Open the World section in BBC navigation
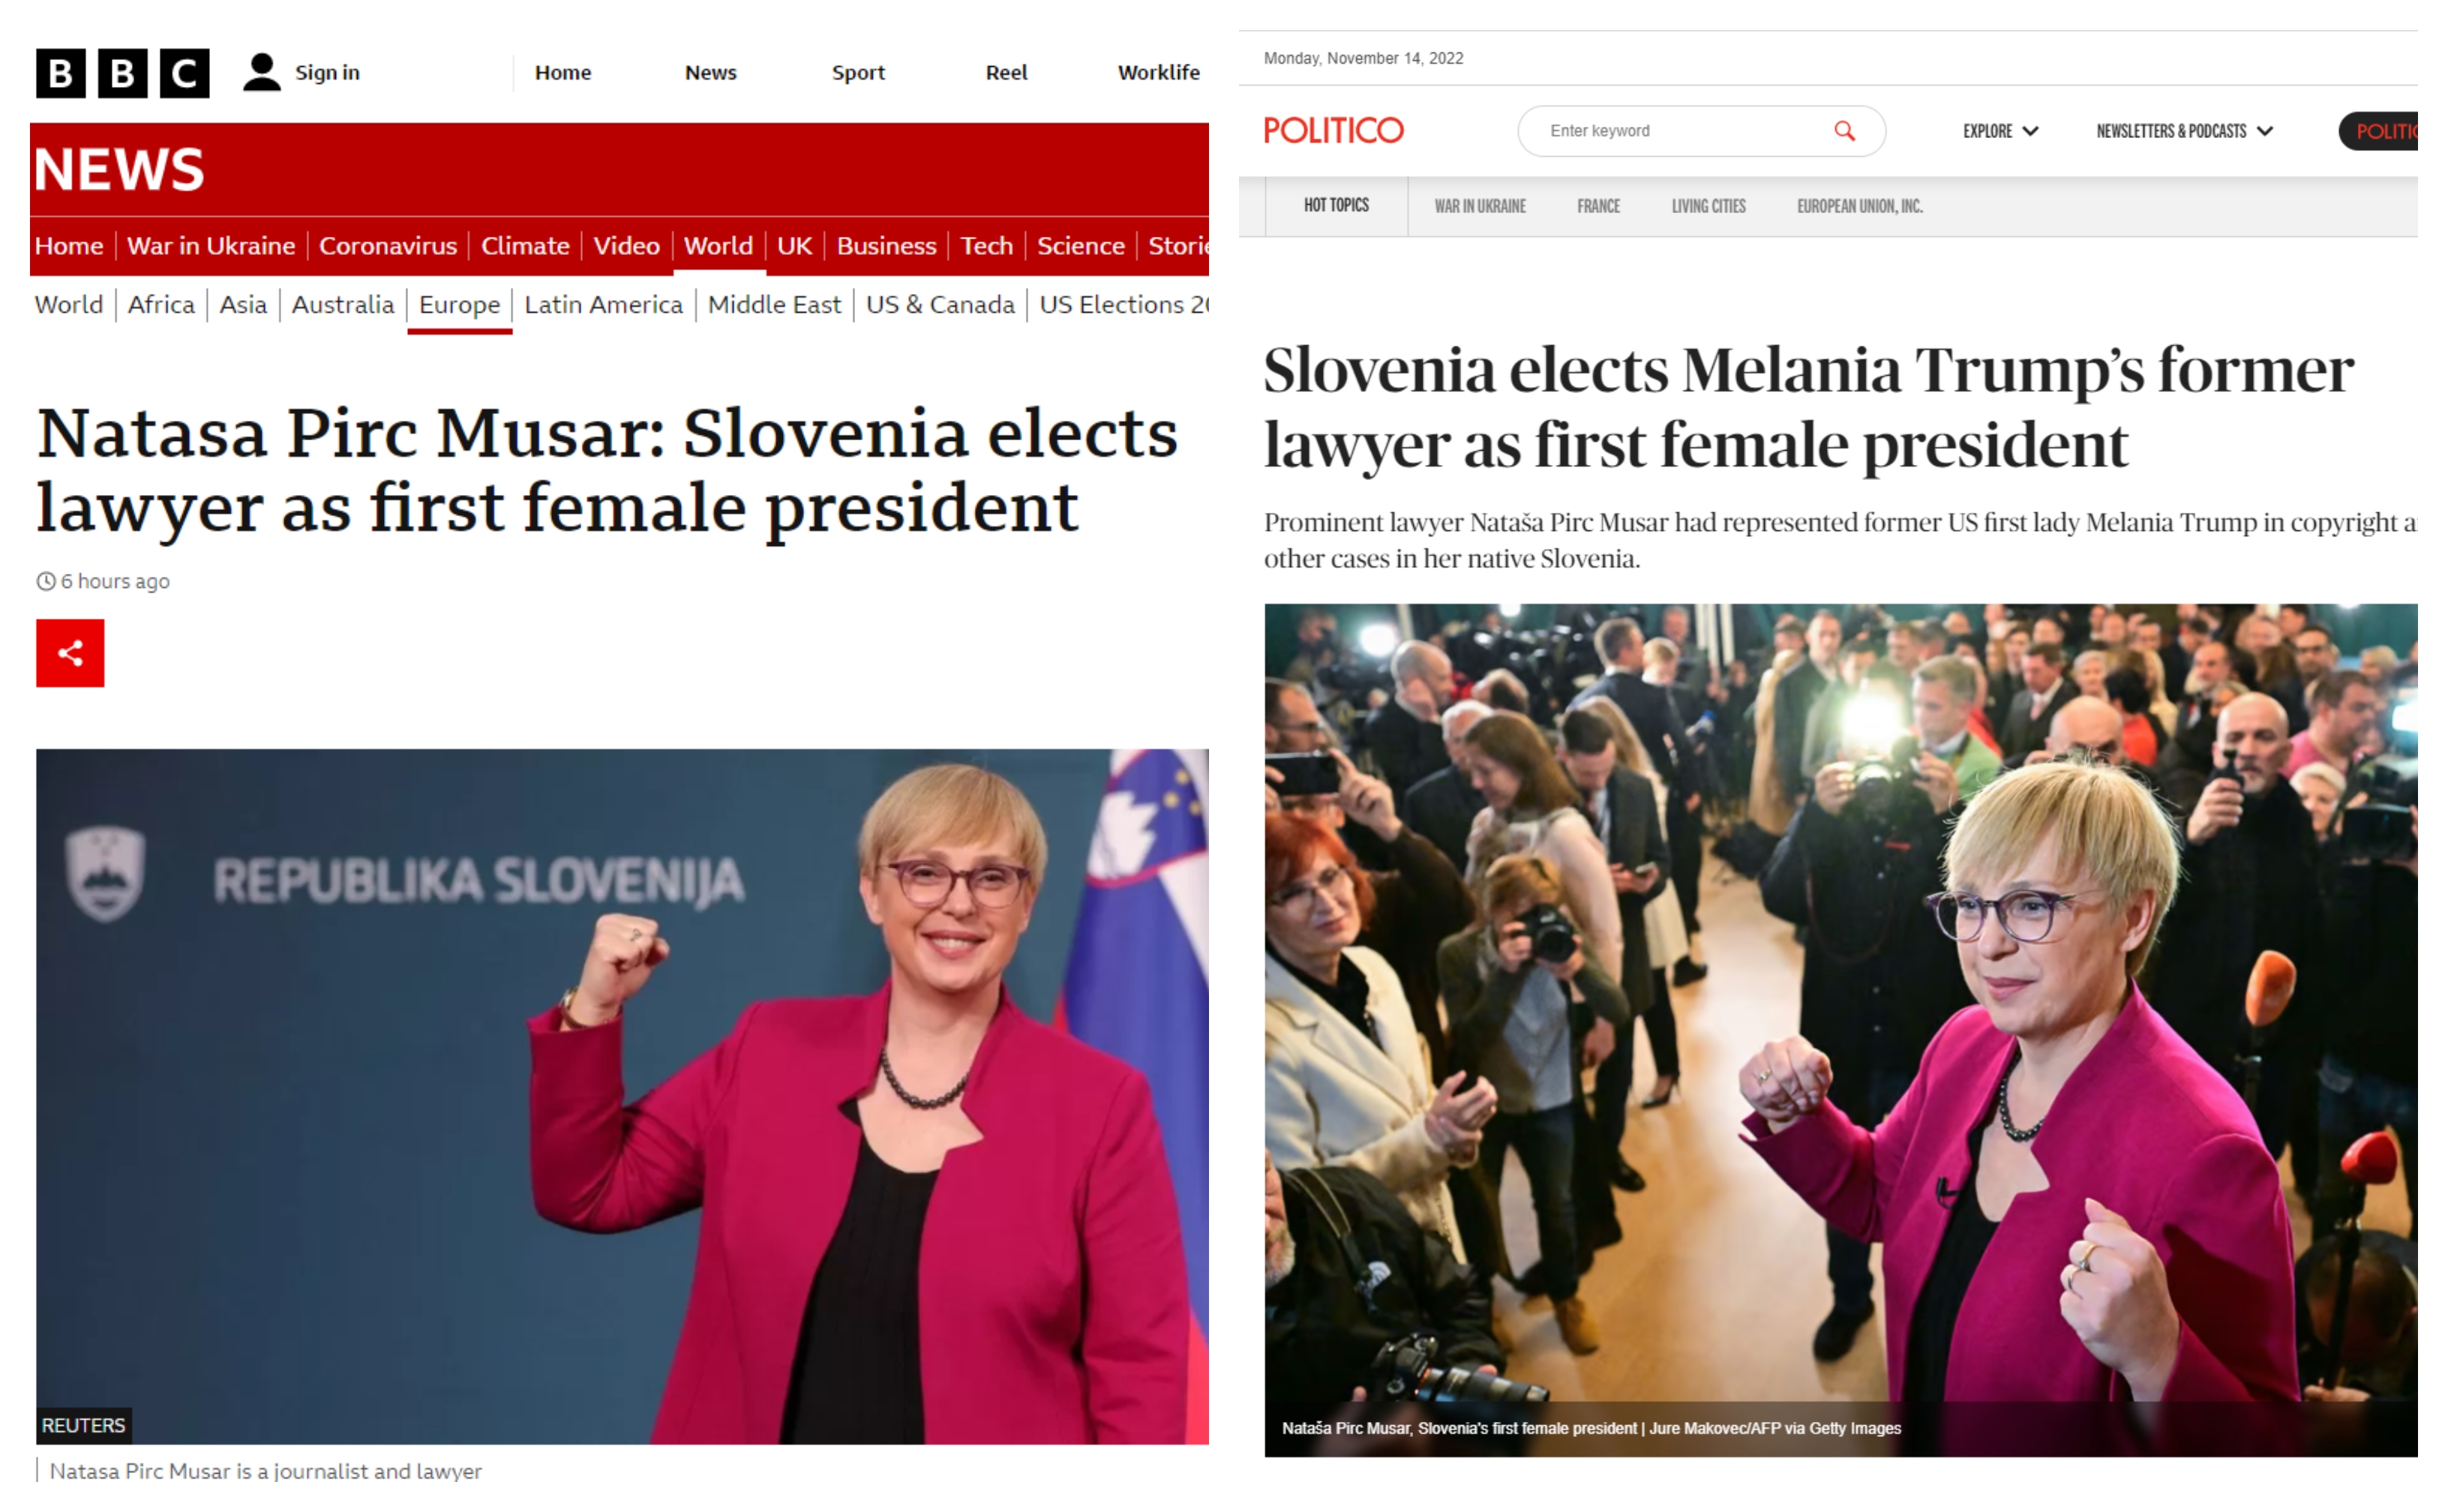The height and width of the screenshot is (1512, 2448). click(x=719, y=246)
